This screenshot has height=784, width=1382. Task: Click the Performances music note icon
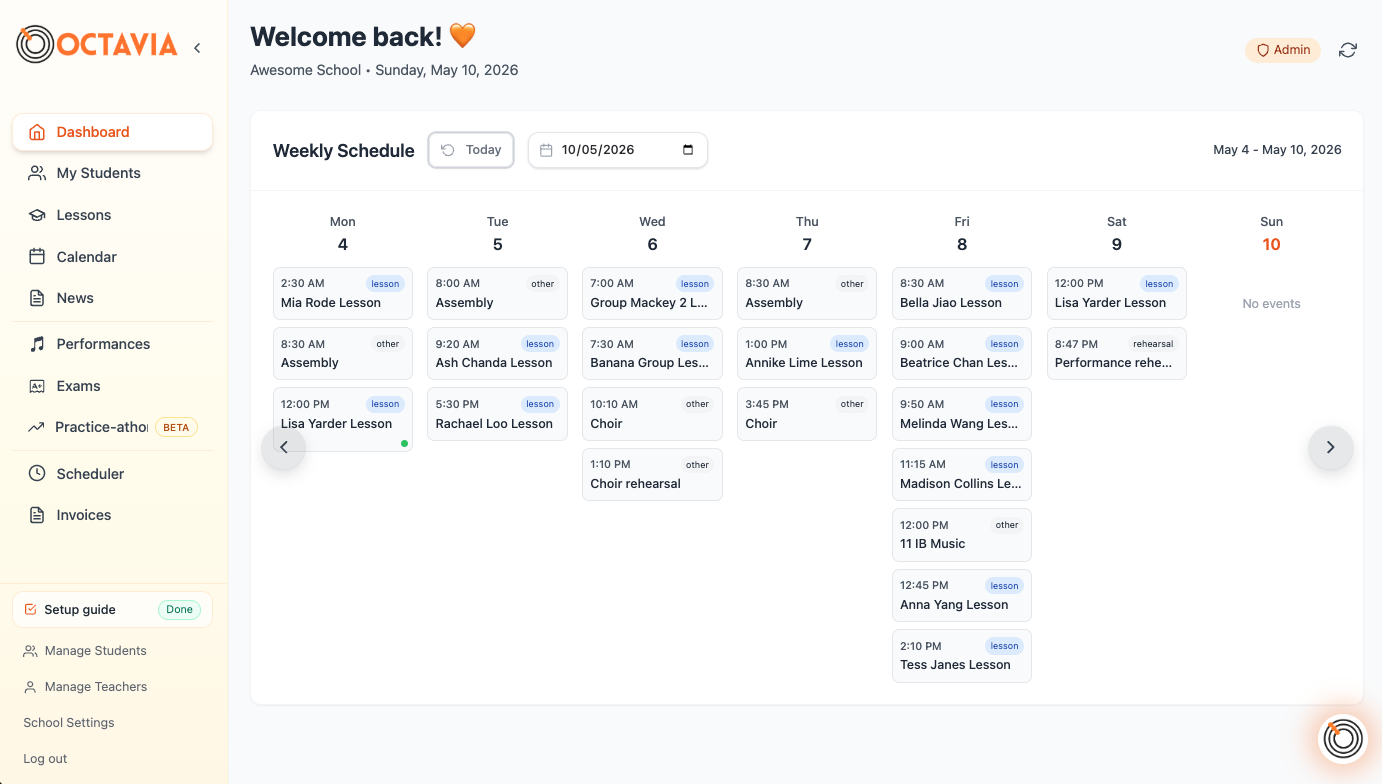tap(37, 344)
